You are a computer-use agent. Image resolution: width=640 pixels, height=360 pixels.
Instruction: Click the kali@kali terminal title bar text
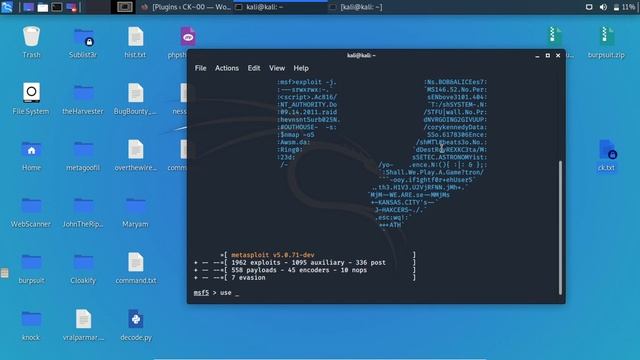coord(361,56)
